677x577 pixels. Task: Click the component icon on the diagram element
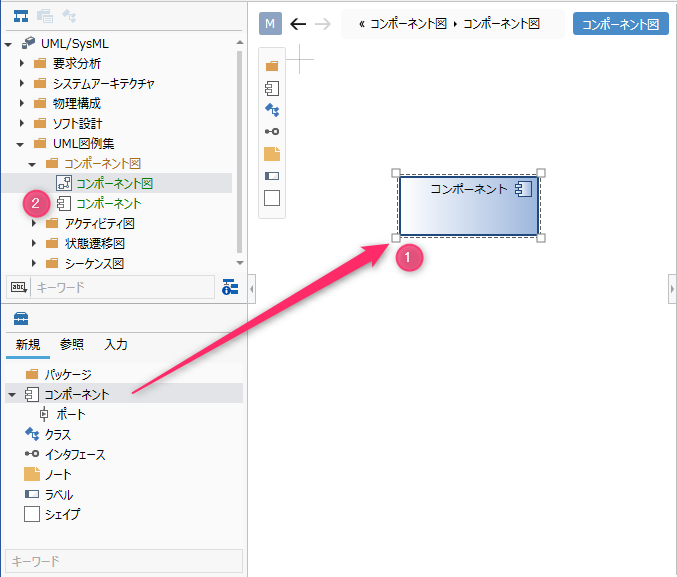pyautogui.click(x=523, y=189)
